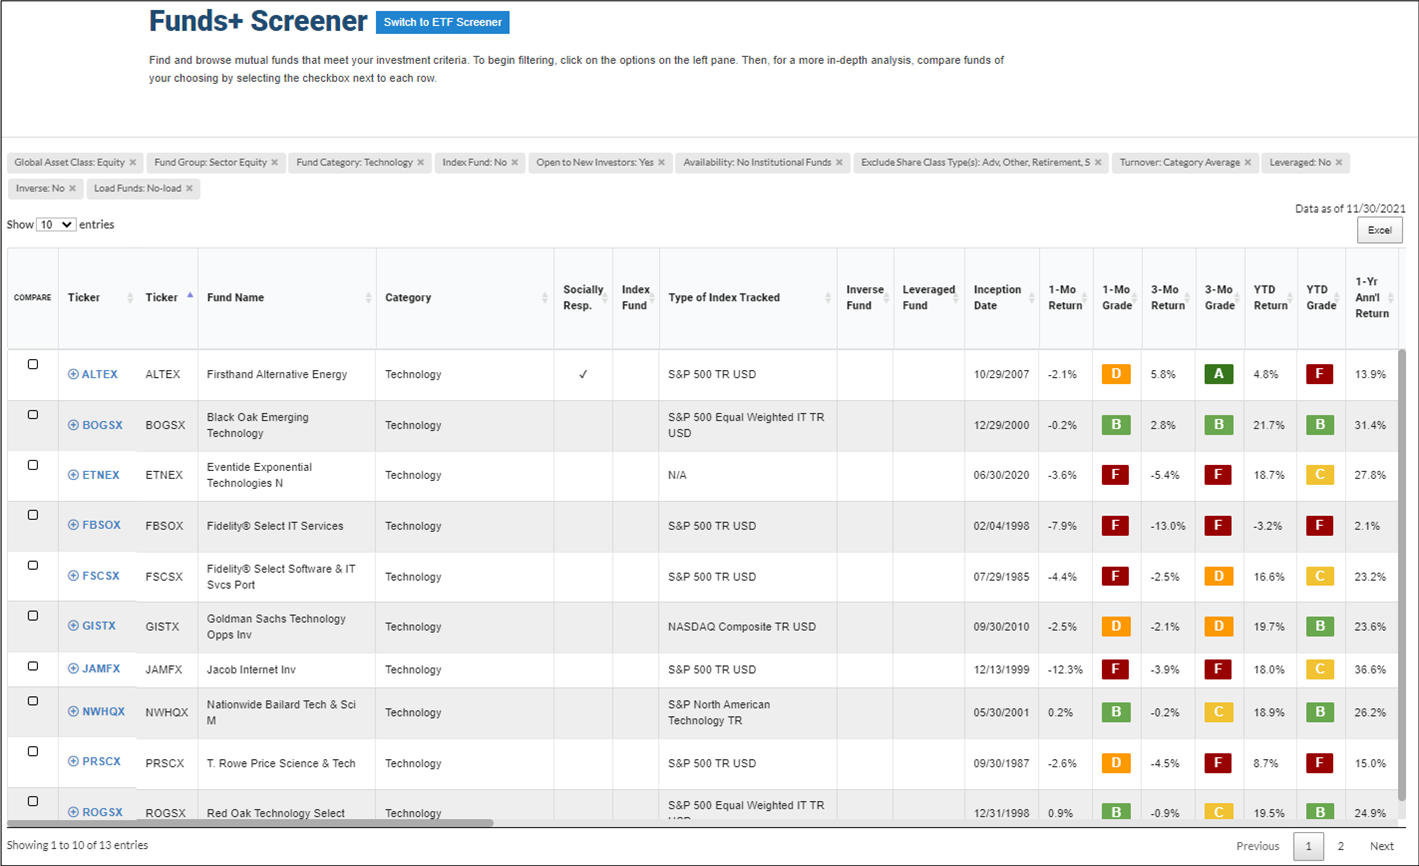The height and width of the screenshot is (866, 1419).
Task: Remove the Exclude Share Class Type filter
Action: (x=1098, y=163)
